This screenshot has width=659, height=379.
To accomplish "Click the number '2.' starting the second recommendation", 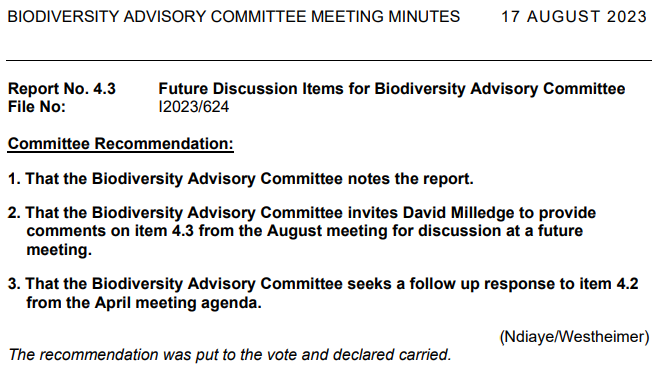I will click(14, 213).
